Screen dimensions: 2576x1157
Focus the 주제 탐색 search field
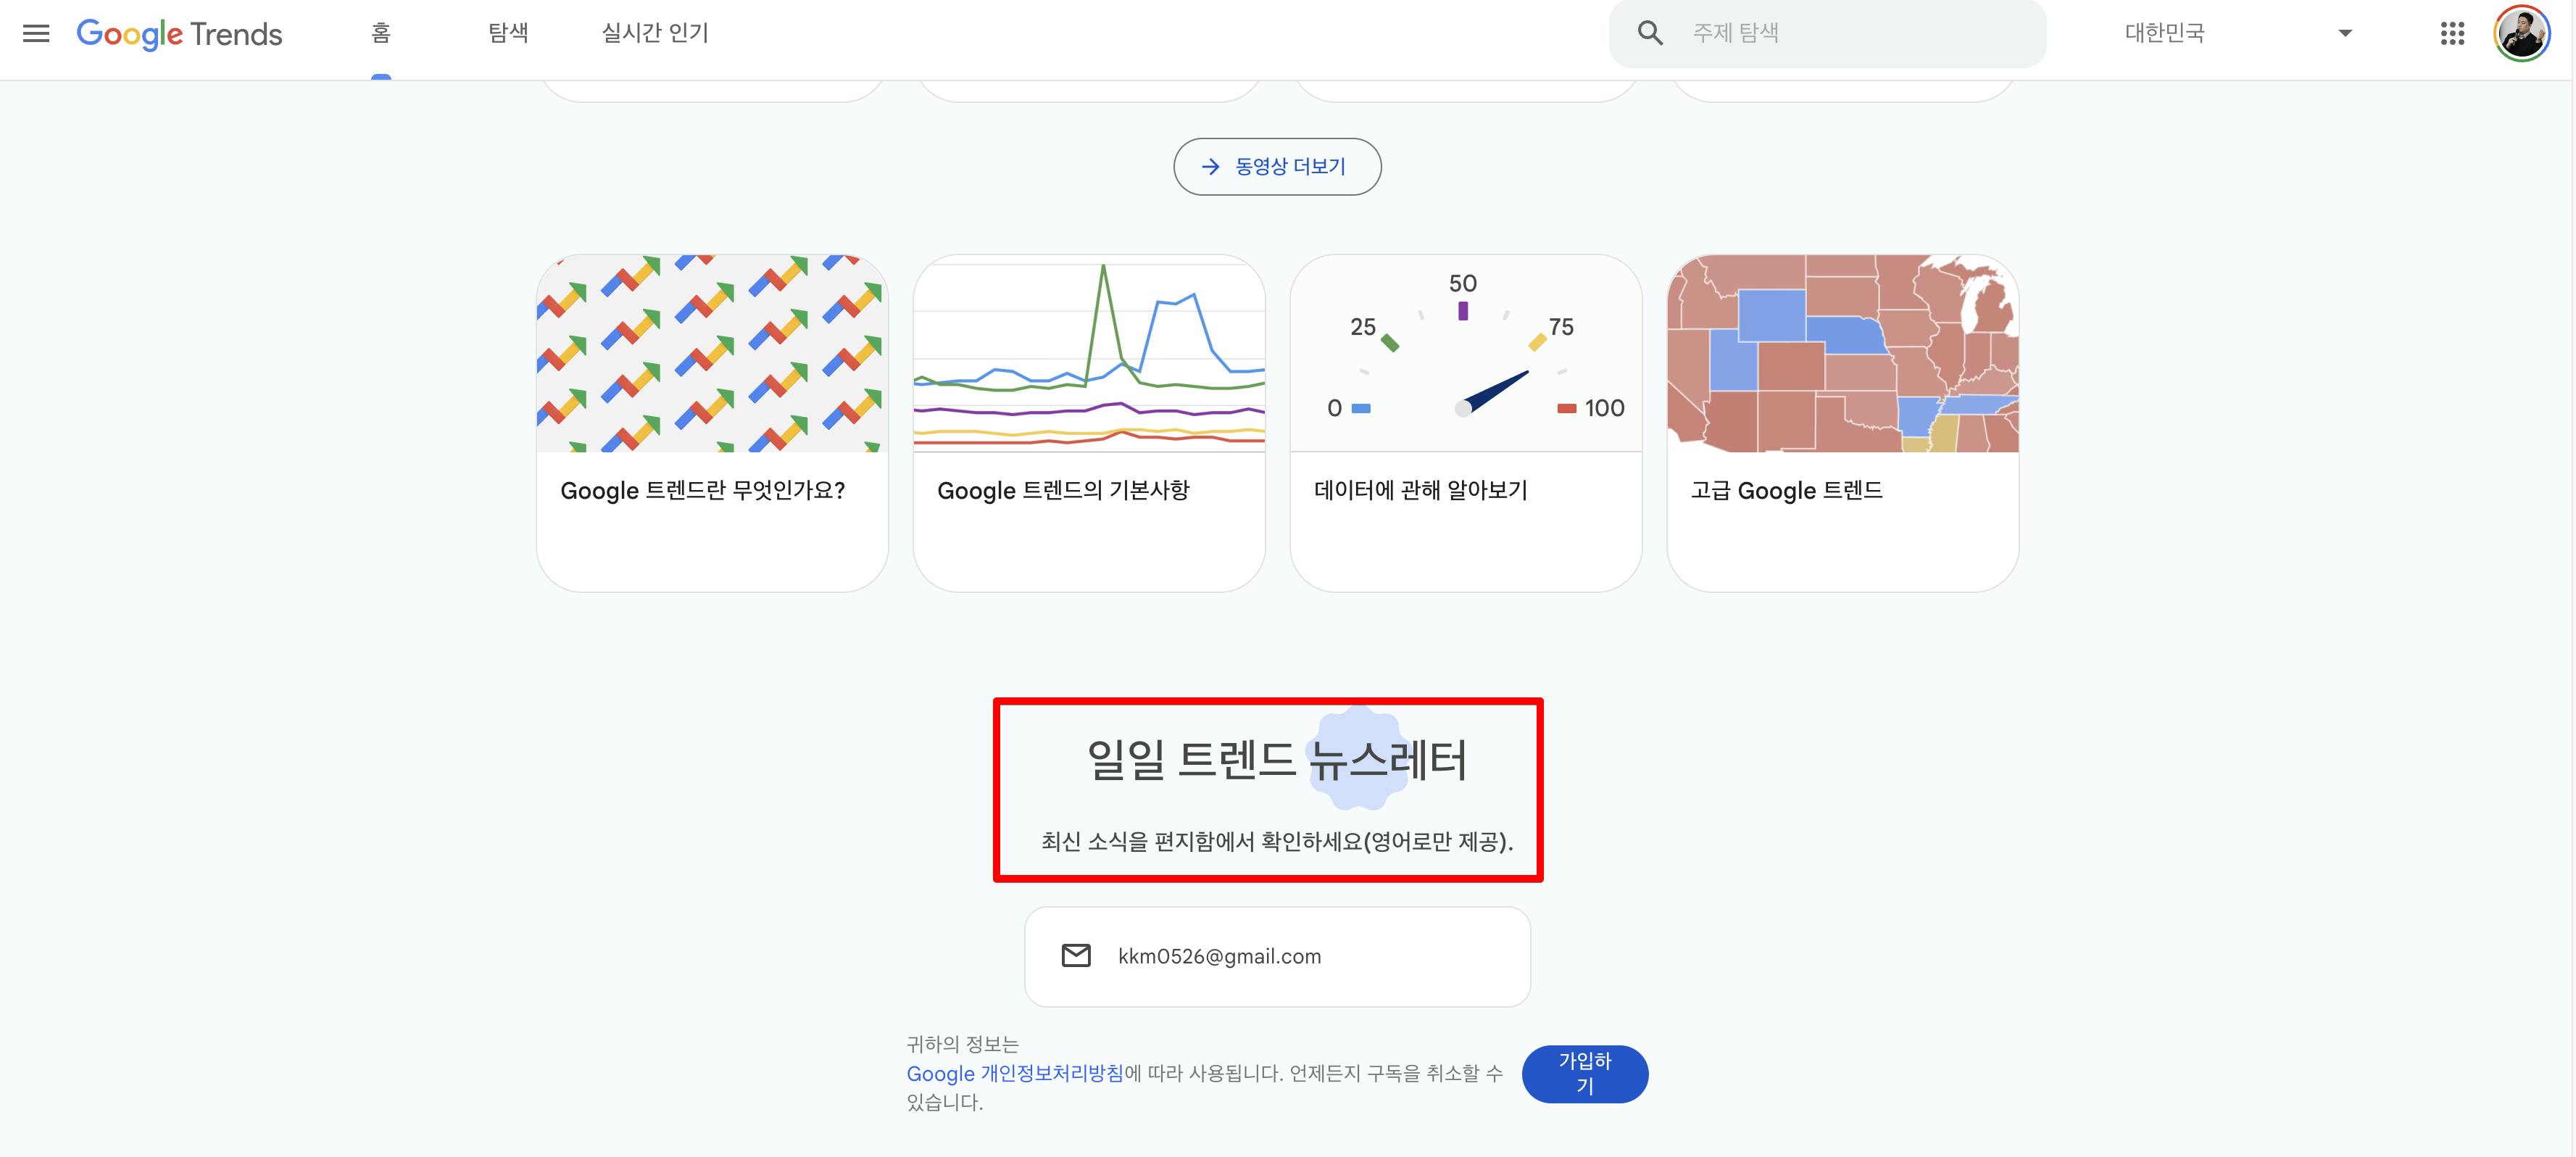coord(1828,33)
